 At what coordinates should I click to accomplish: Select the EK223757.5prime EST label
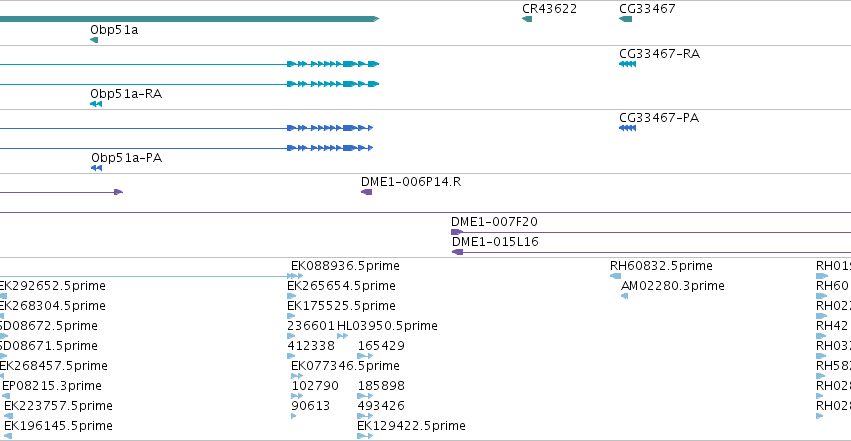click(x=58, y=406)
